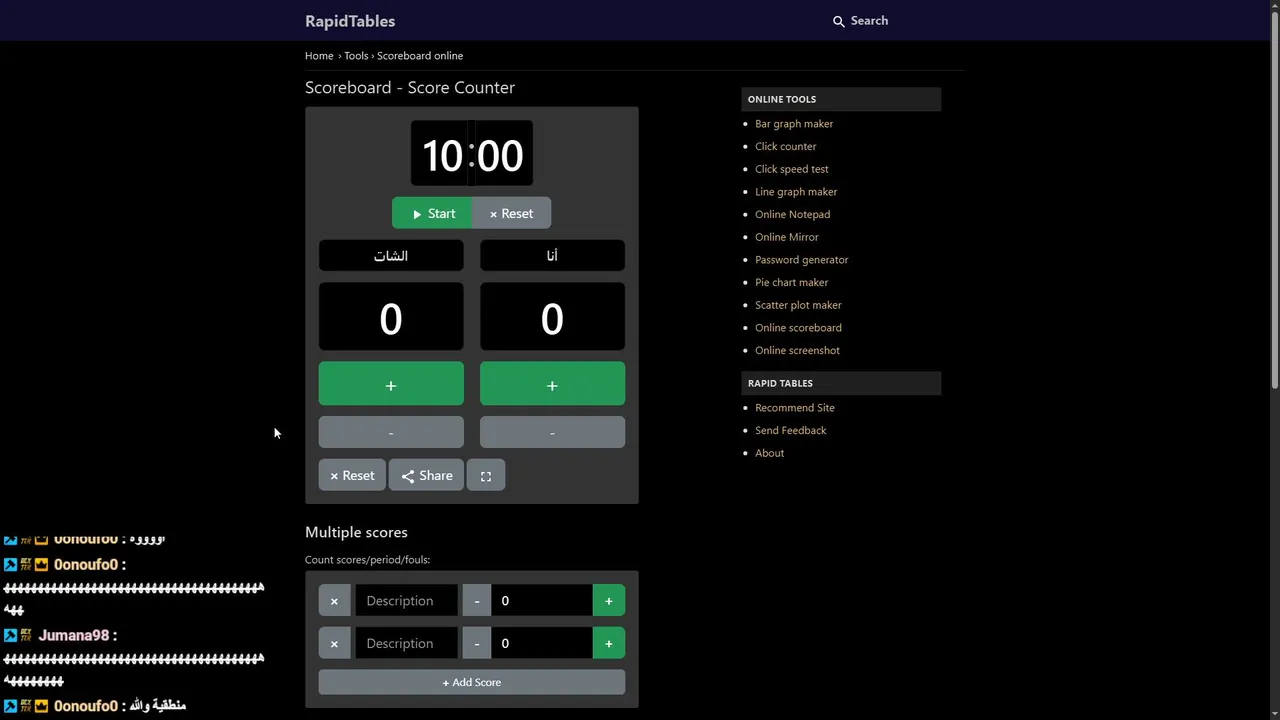Open the RapidTables site logo
Image resolution: width=1280 pixels, height=720 pixels.
350,21
